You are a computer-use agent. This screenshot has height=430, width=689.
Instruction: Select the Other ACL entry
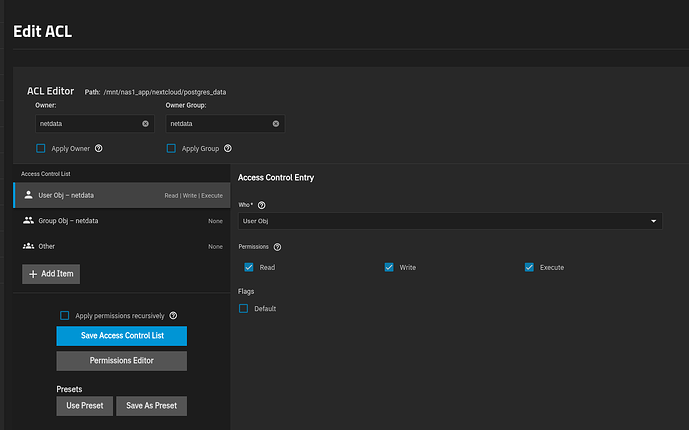click(x=122, y=246)
